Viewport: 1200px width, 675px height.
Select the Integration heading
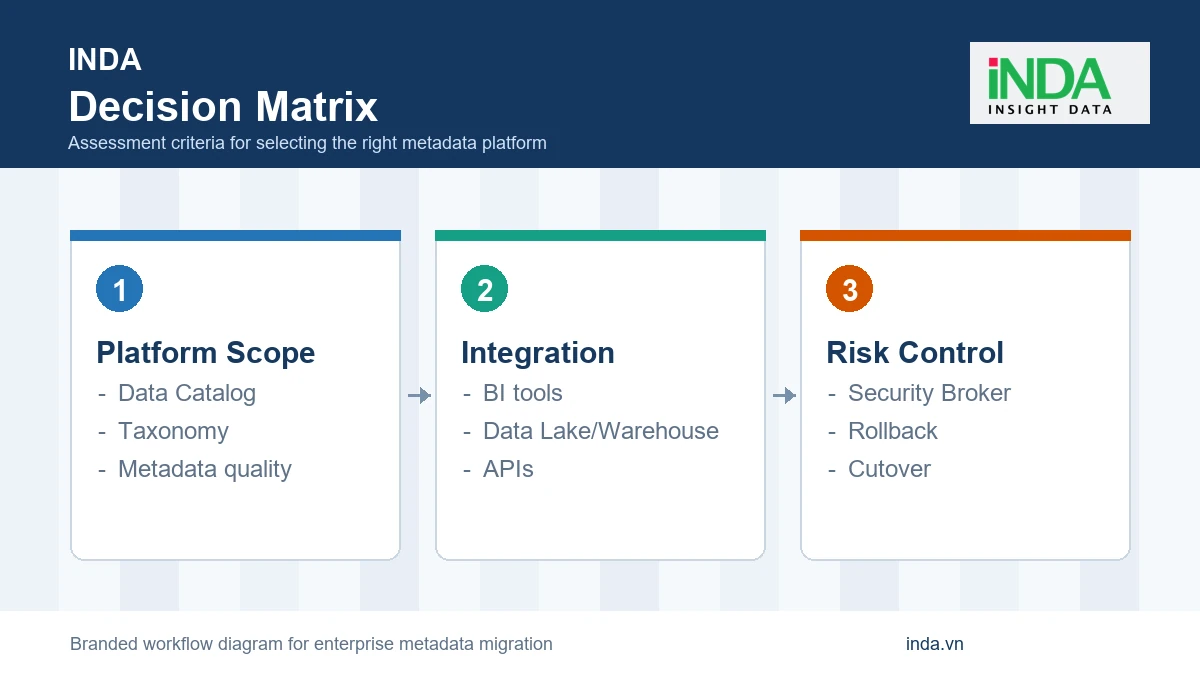coord(538,353)
